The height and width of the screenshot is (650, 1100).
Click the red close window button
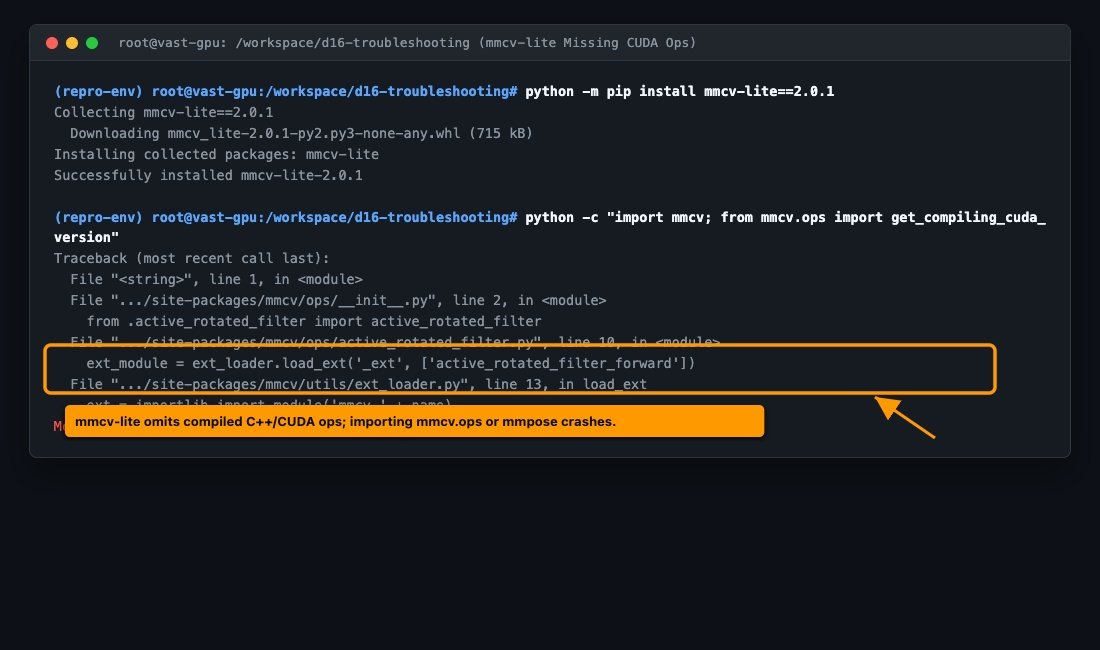coord(52,43)
